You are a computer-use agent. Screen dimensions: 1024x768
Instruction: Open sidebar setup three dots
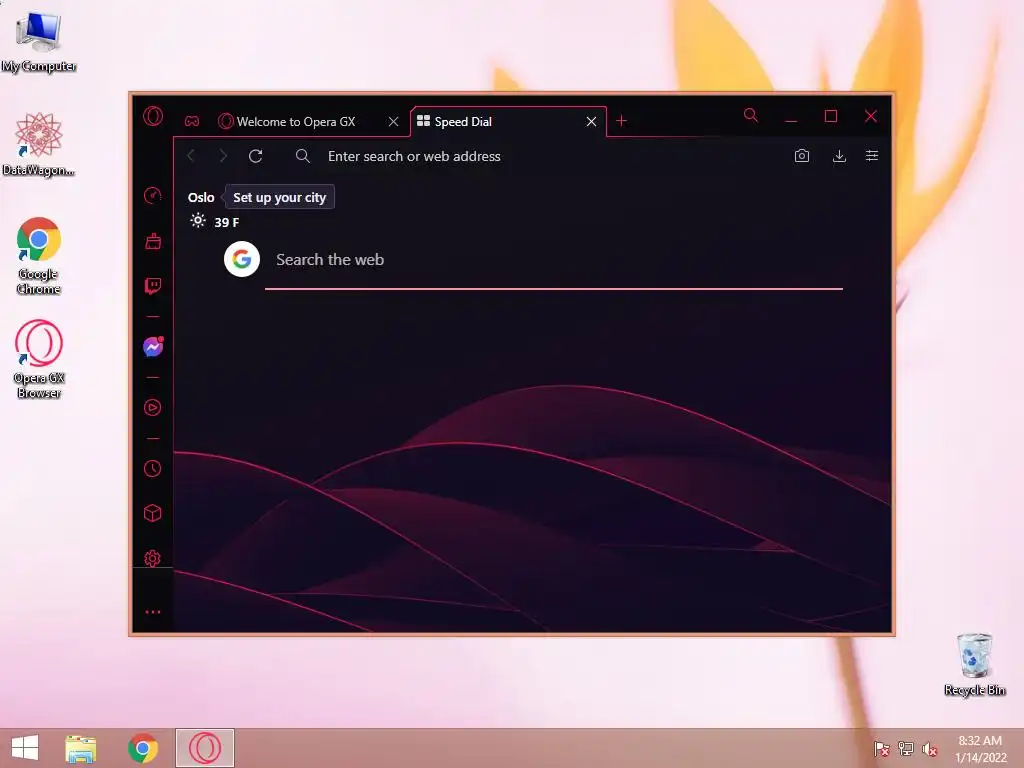pyautogui.click(x=153, y=612)
